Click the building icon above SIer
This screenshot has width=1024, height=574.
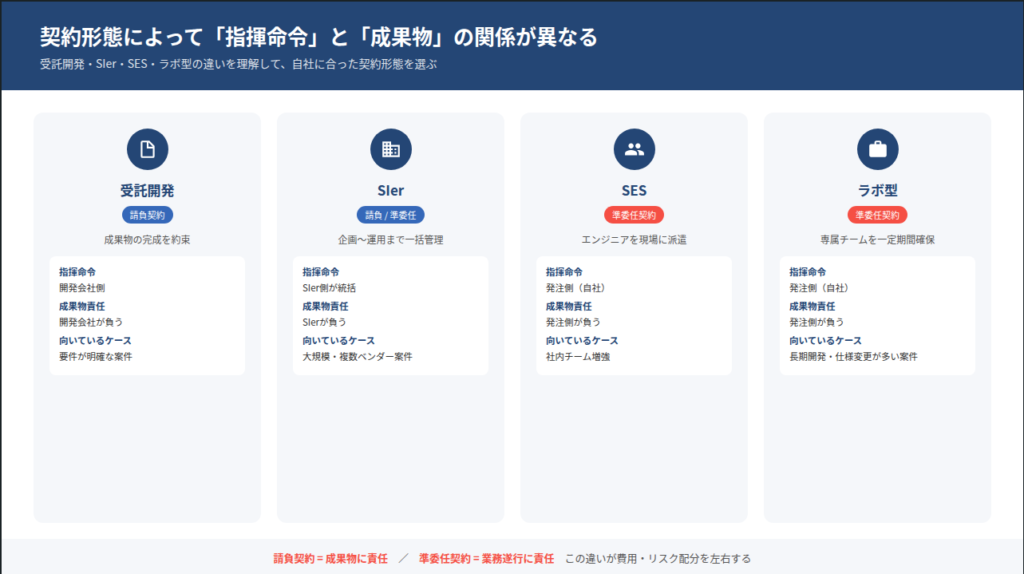pos(390,150)
